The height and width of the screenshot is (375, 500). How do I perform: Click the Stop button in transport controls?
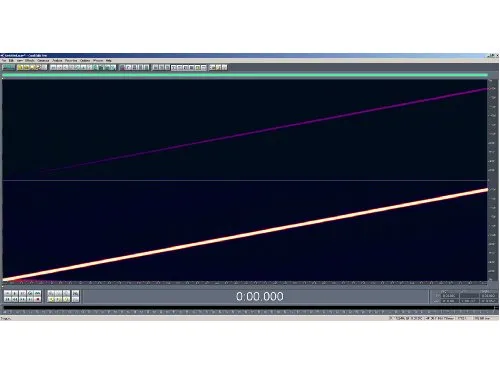pos(7,293)
